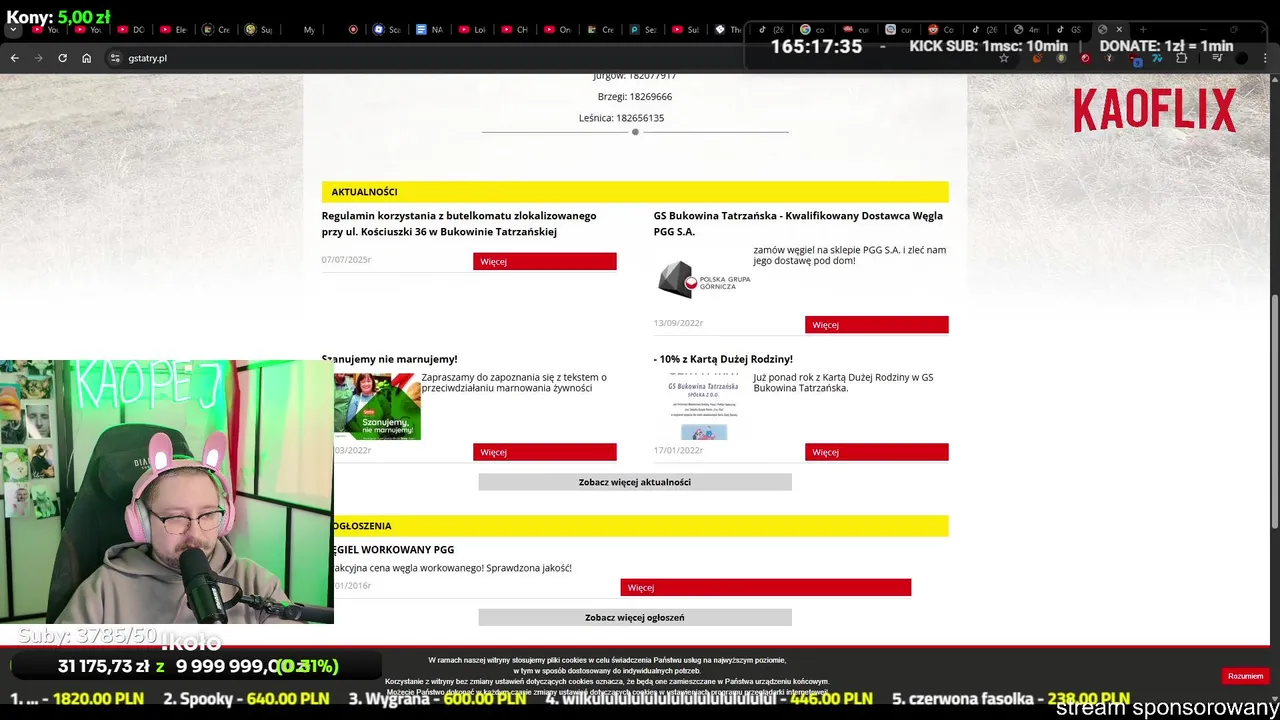Open a new browser tab
1280x720 pixels.
pos(1143,29)
